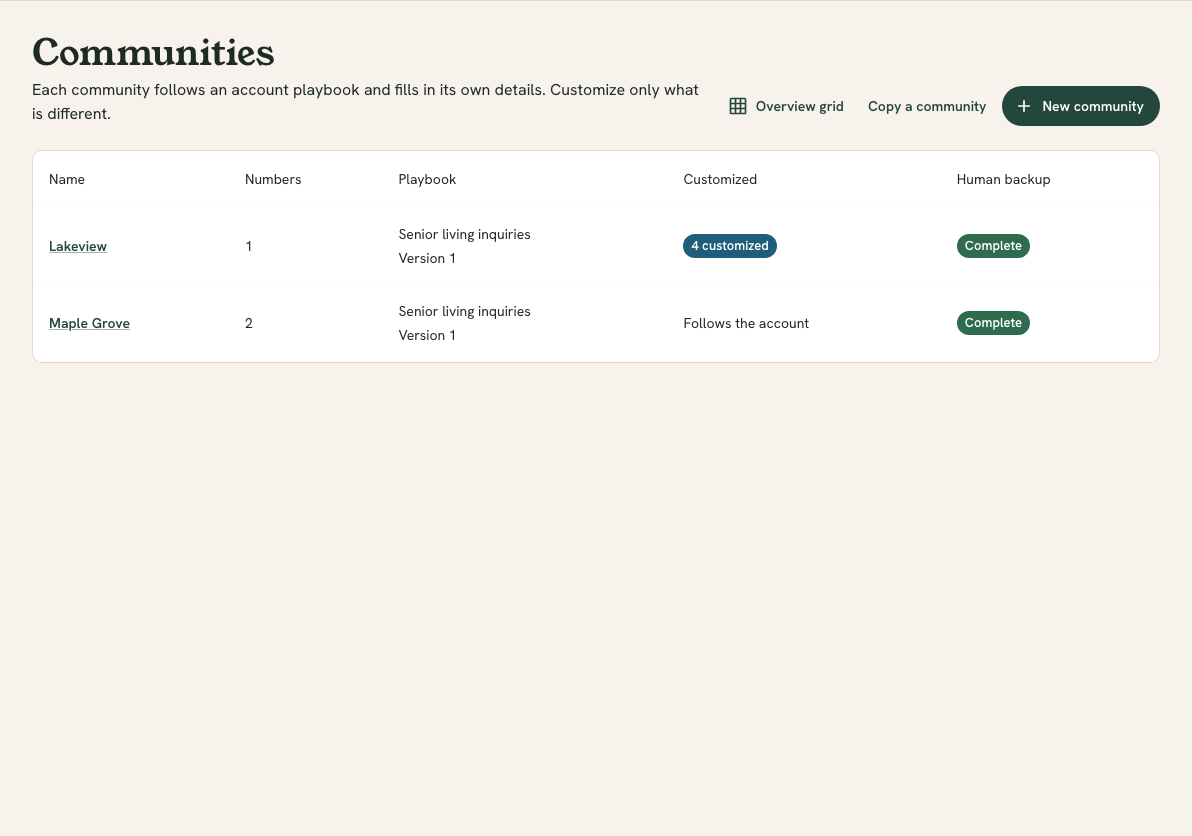Click the Playbook column header
The height and width of the screenshot is (836, 1192).
[427, 179]
